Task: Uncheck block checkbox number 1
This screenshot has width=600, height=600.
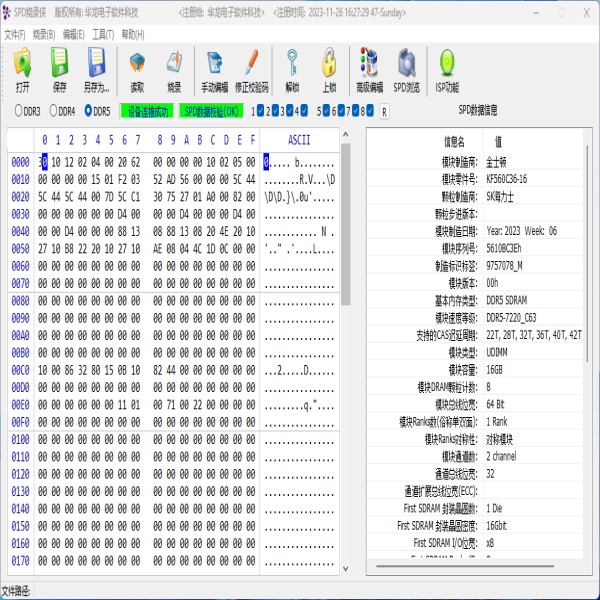Action: 261,111
